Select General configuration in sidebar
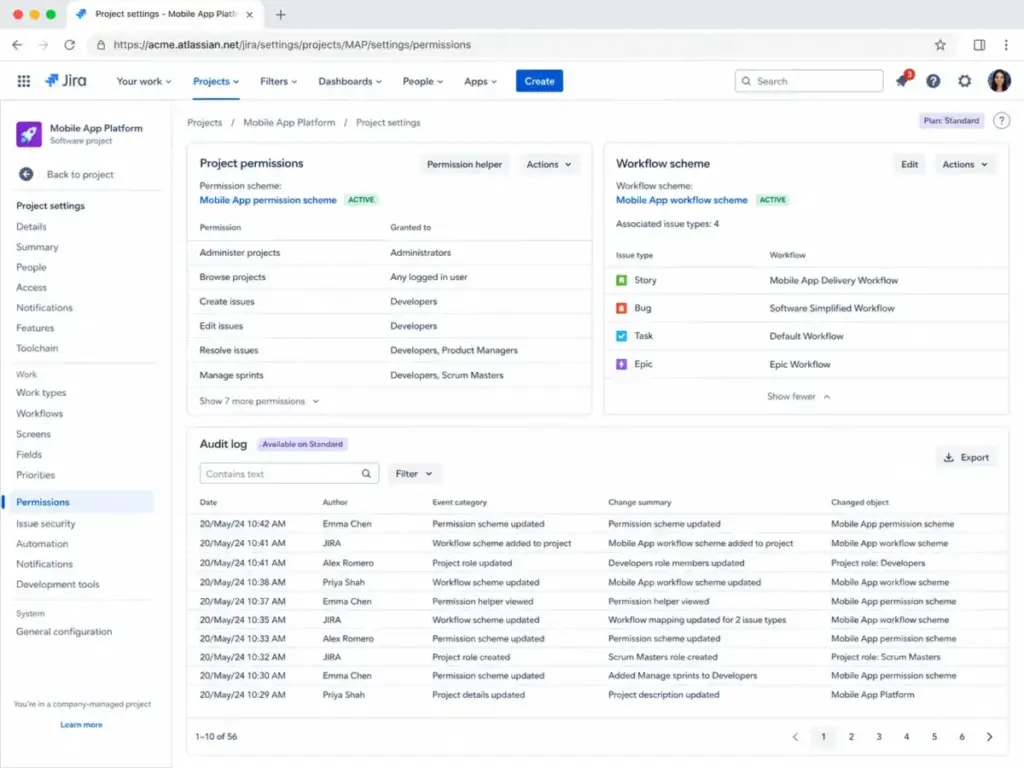 pyautogui.click(x=64, y=632)
